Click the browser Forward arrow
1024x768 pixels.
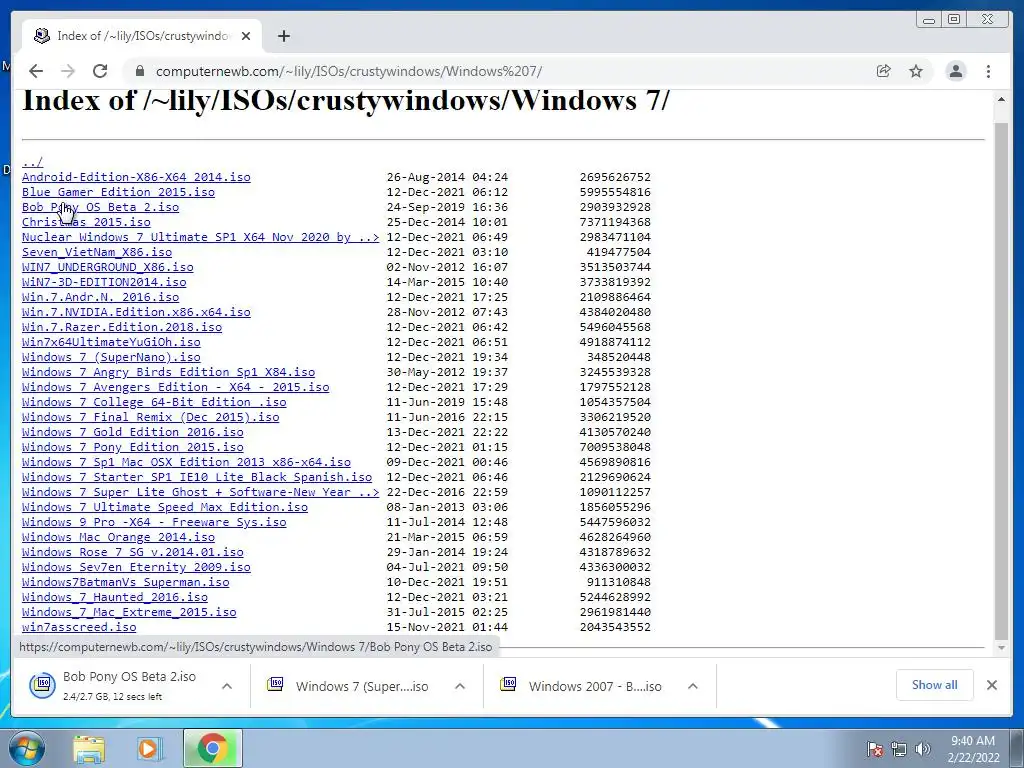[68, 71]
